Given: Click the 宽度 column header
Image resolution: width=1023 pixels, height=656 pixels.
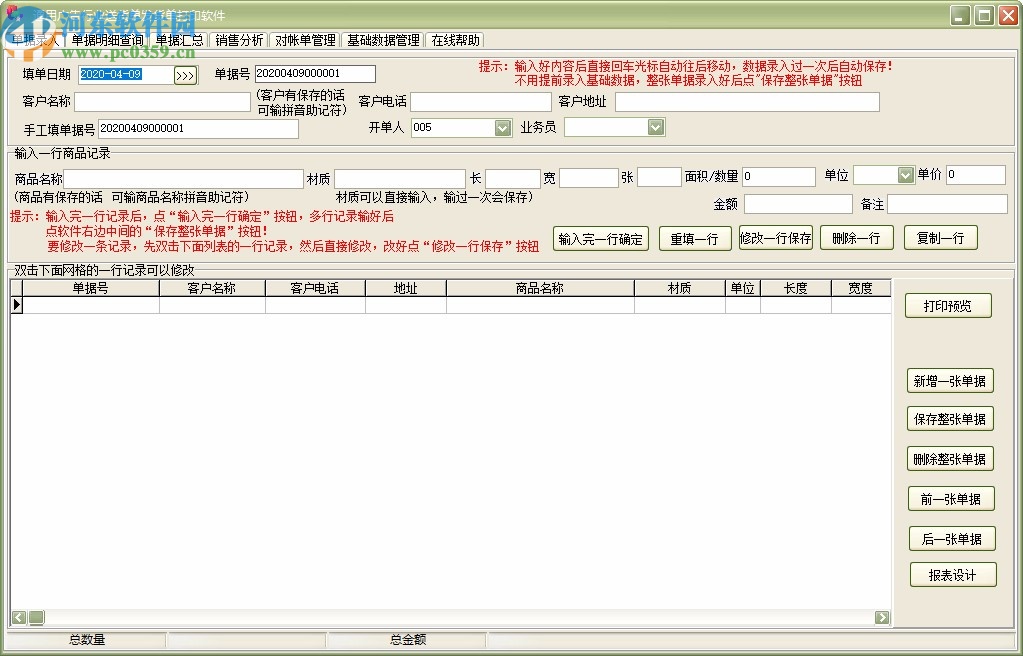Looking at the screenshot, I should pyautogui.click(x=861, y=288).
